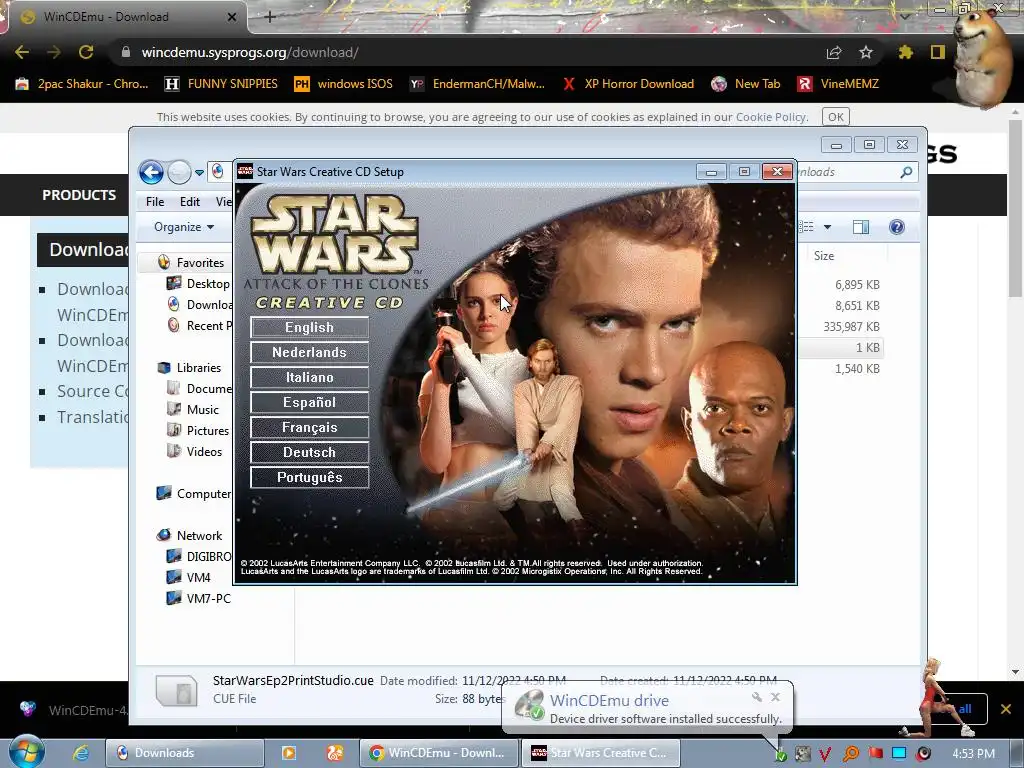Close Chrome downloads bar X
This screenshot has width=1024, height=768.
(1006, 709)
